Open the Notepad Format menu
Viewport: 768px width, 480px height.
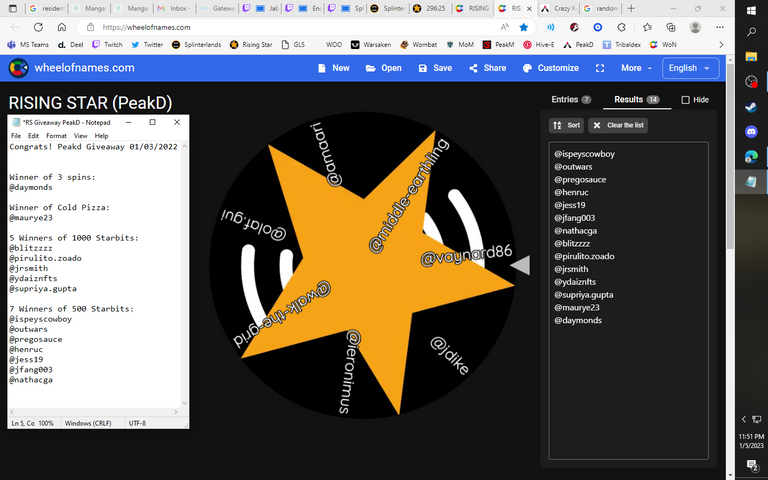click(56, 136)
